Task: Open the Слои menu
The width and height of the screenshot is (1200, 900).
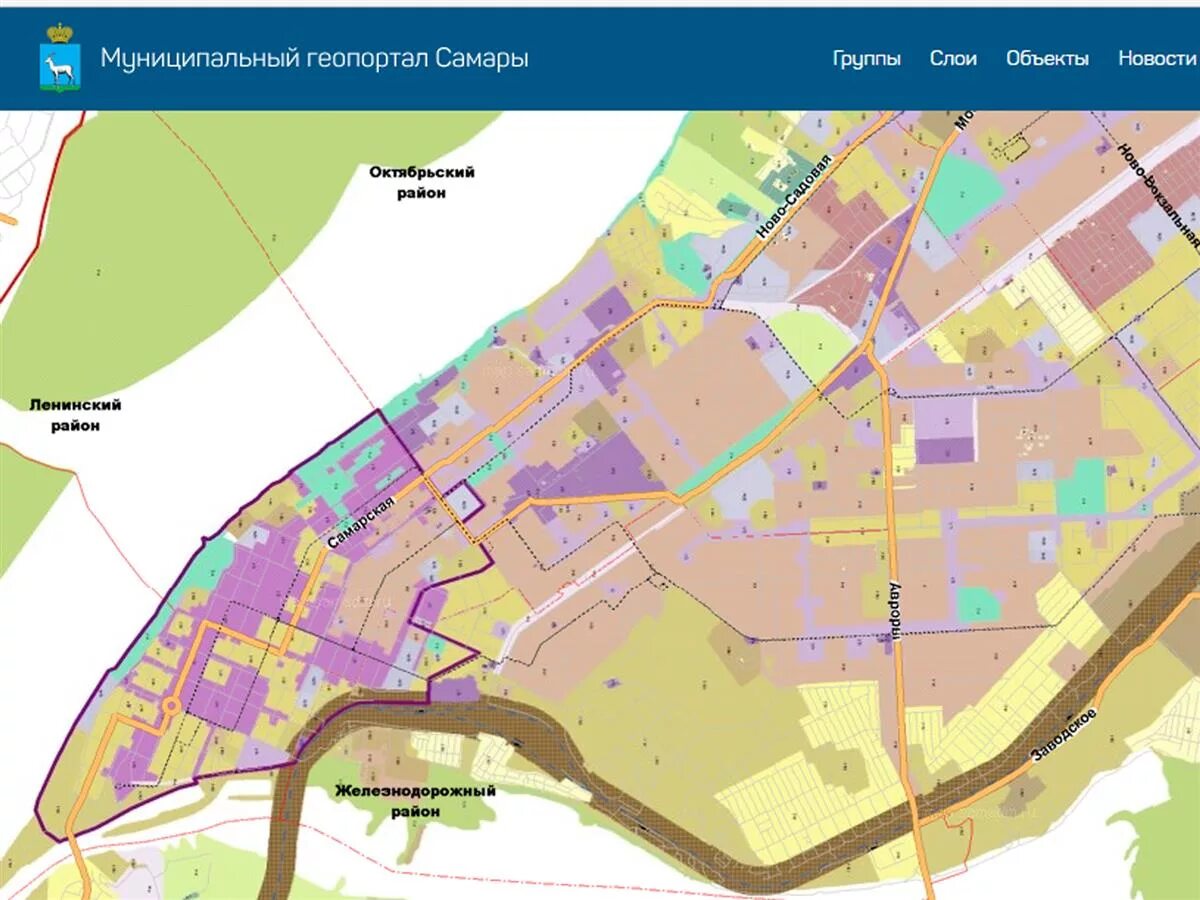Action: (x=952, y=58)
